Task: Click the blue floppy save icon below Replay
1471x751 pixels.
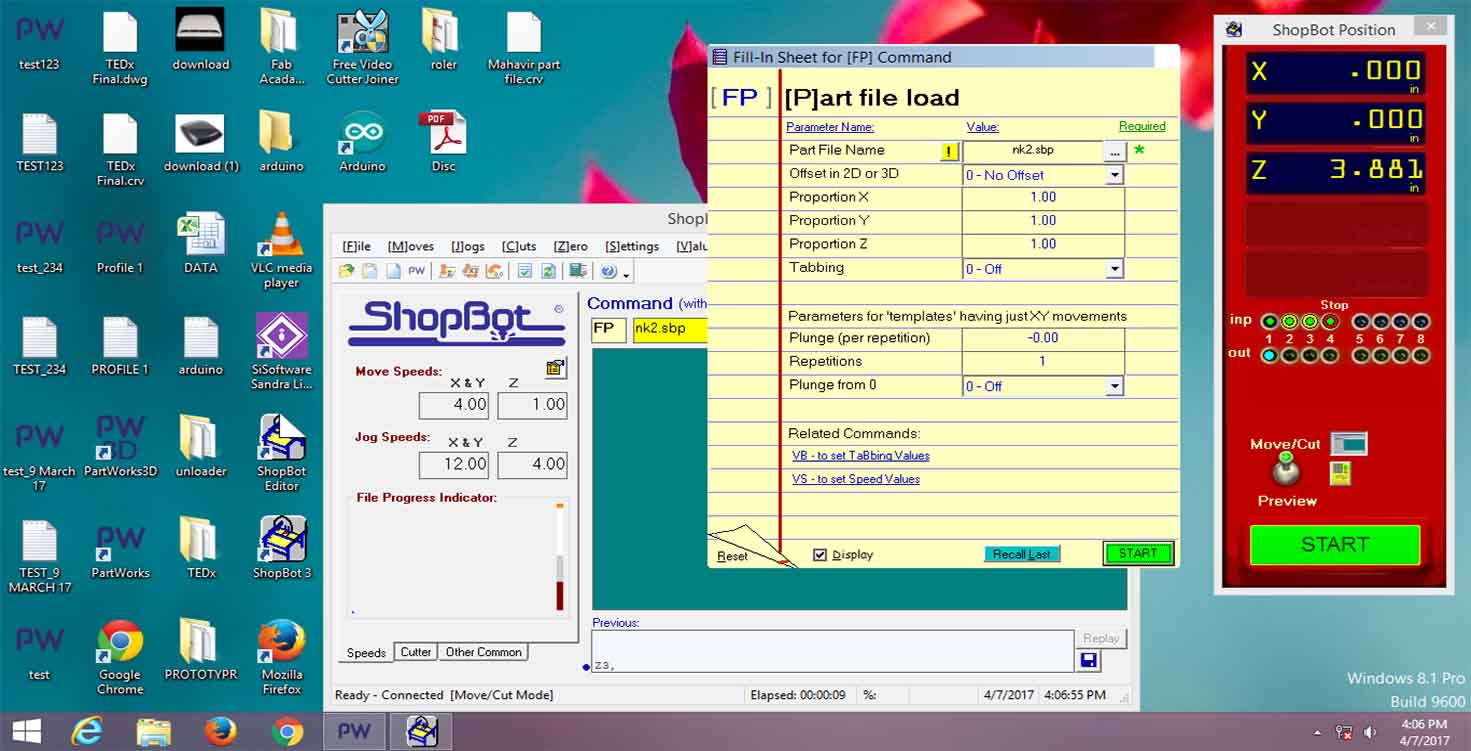Action: (1089, 661)
